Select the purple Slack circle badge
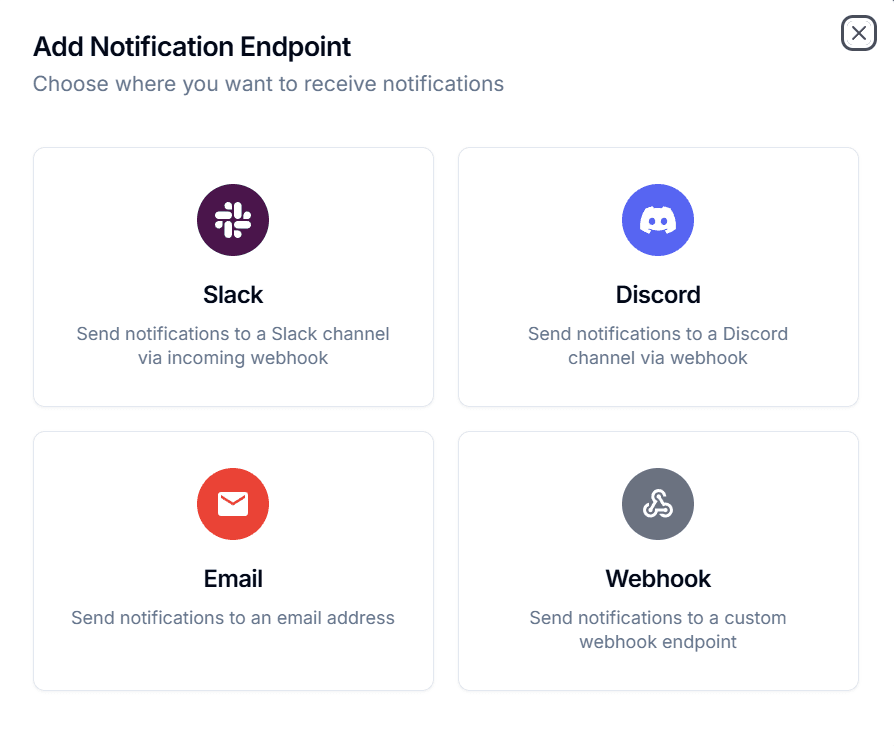894x746 pixels. pos(233,220)
